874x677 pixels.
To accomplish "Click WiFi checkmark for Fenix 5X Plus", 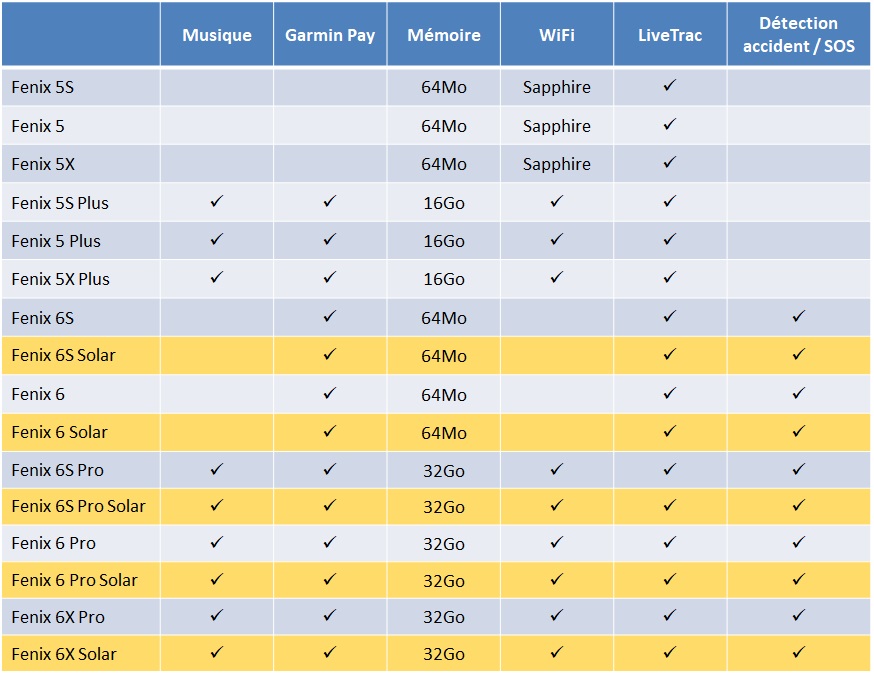I will click(x=557, y=278).
